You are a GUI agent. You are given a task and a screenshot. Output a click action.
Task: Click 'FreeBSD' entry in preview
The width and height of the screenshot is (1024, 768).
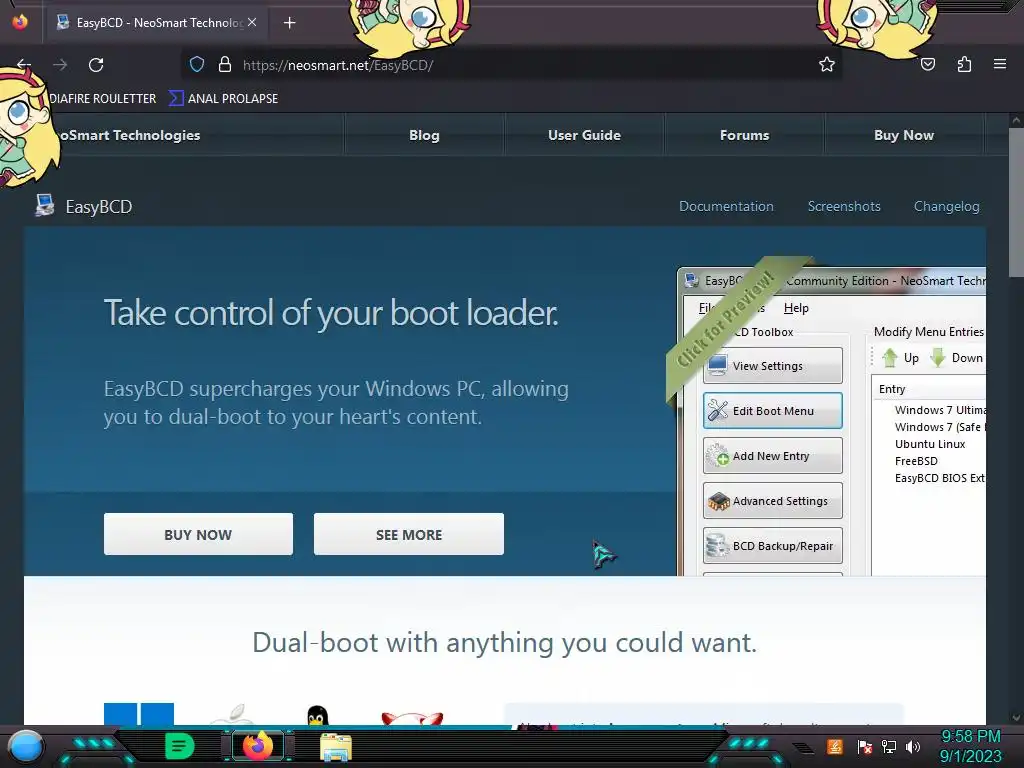click(916, 461)
